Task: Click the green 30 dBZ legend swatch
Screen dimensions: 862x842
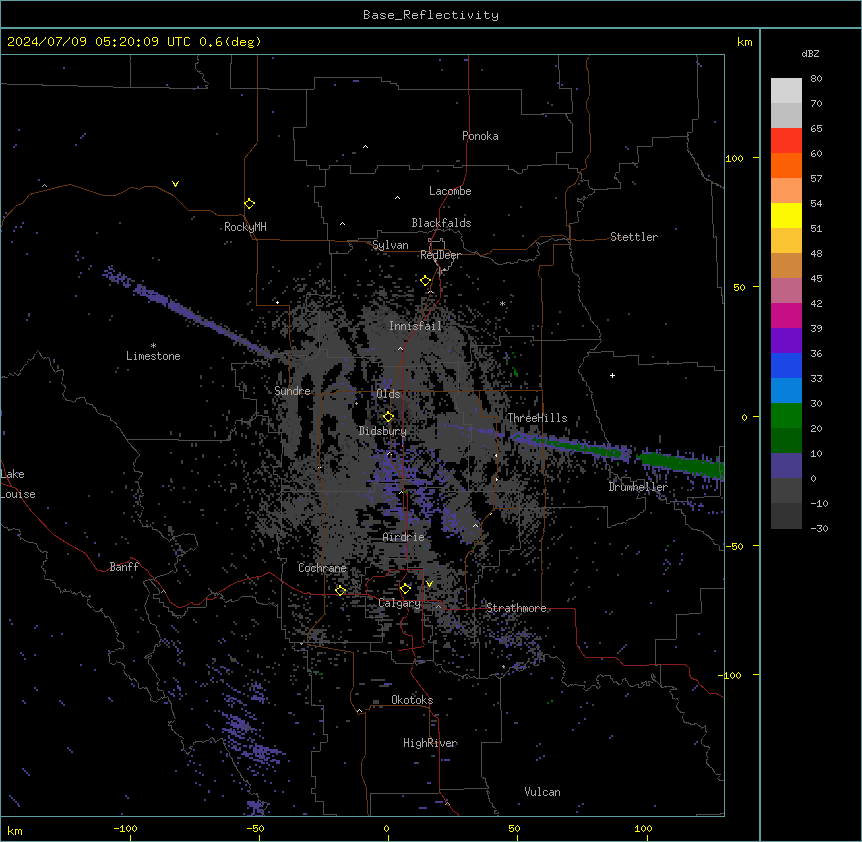Action: click(x=786, y=416)
